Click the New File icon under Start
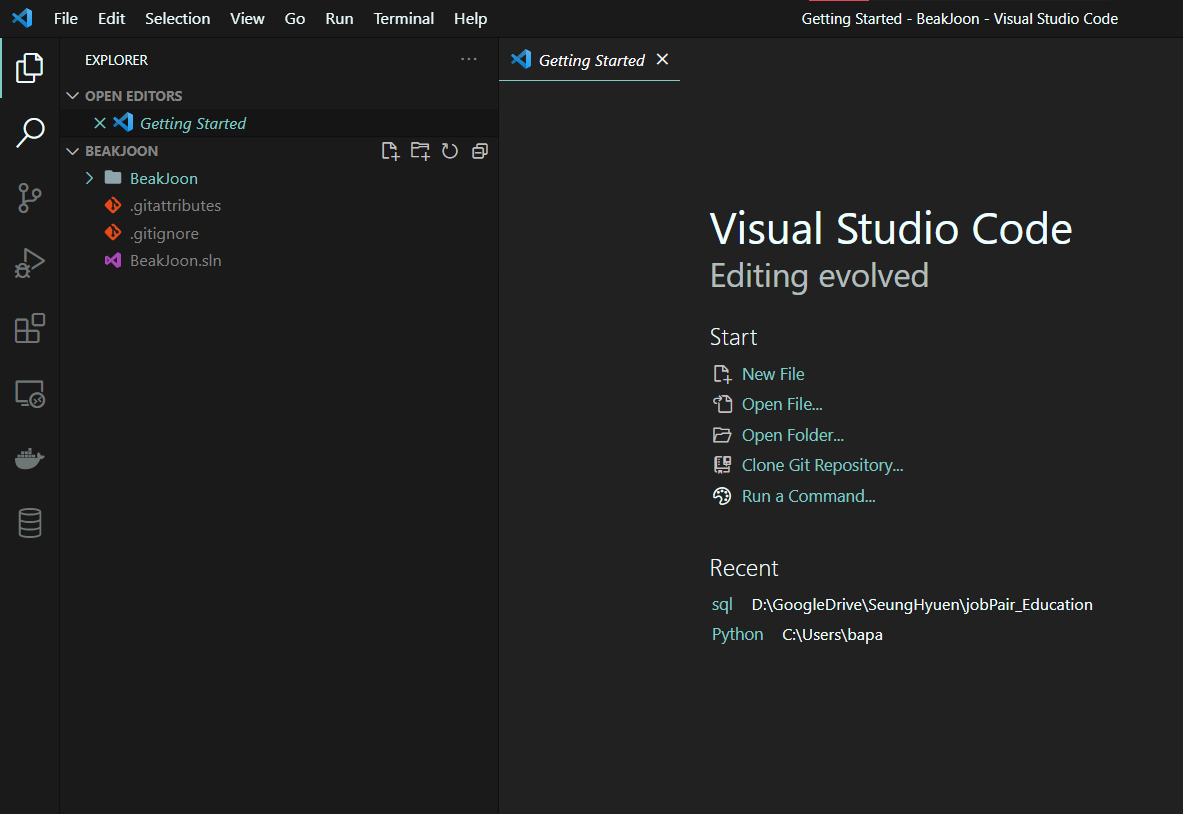Viewport: 1183px width, 814px height. click(722, 374)
